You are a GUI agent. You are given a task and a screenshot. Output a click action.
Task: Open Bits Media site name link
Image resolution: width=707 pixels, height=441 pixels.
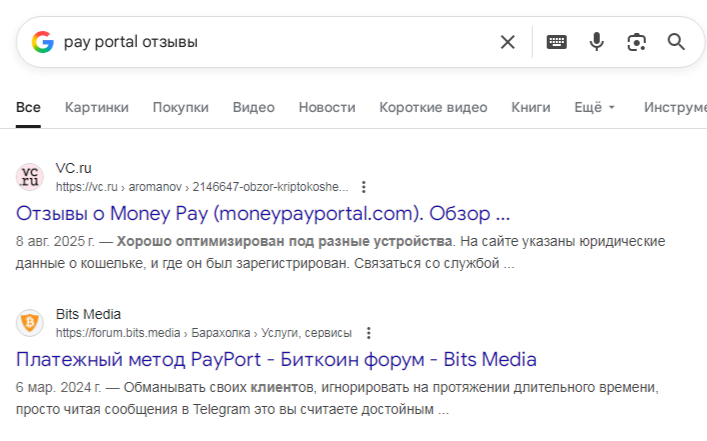[x=88, y=314]
